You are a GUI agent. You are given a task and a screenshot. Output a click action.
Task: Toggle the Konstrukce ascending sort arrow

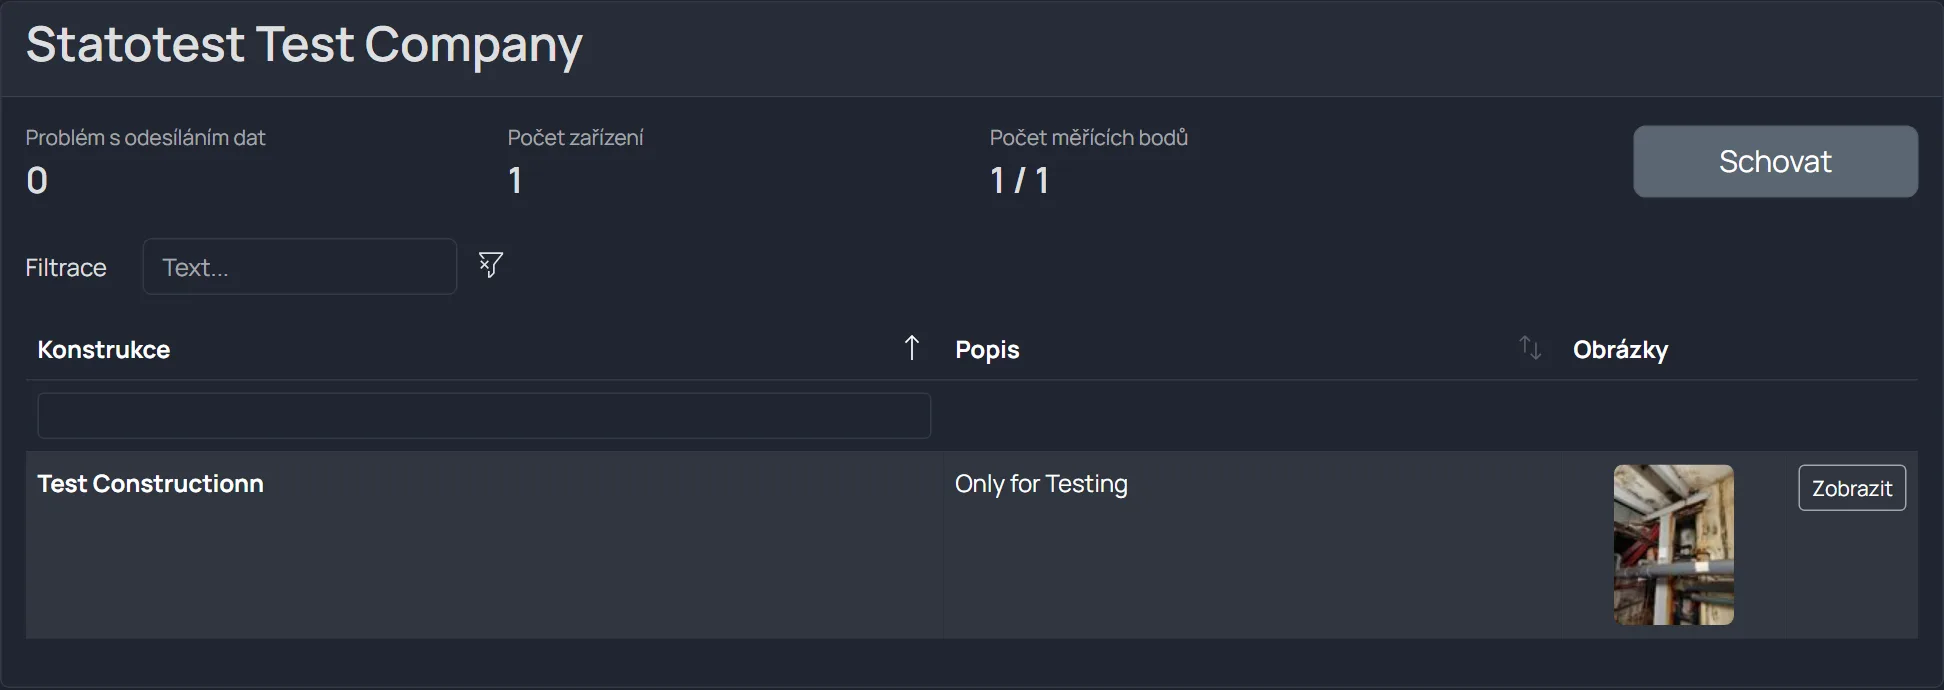click(912, 348)
